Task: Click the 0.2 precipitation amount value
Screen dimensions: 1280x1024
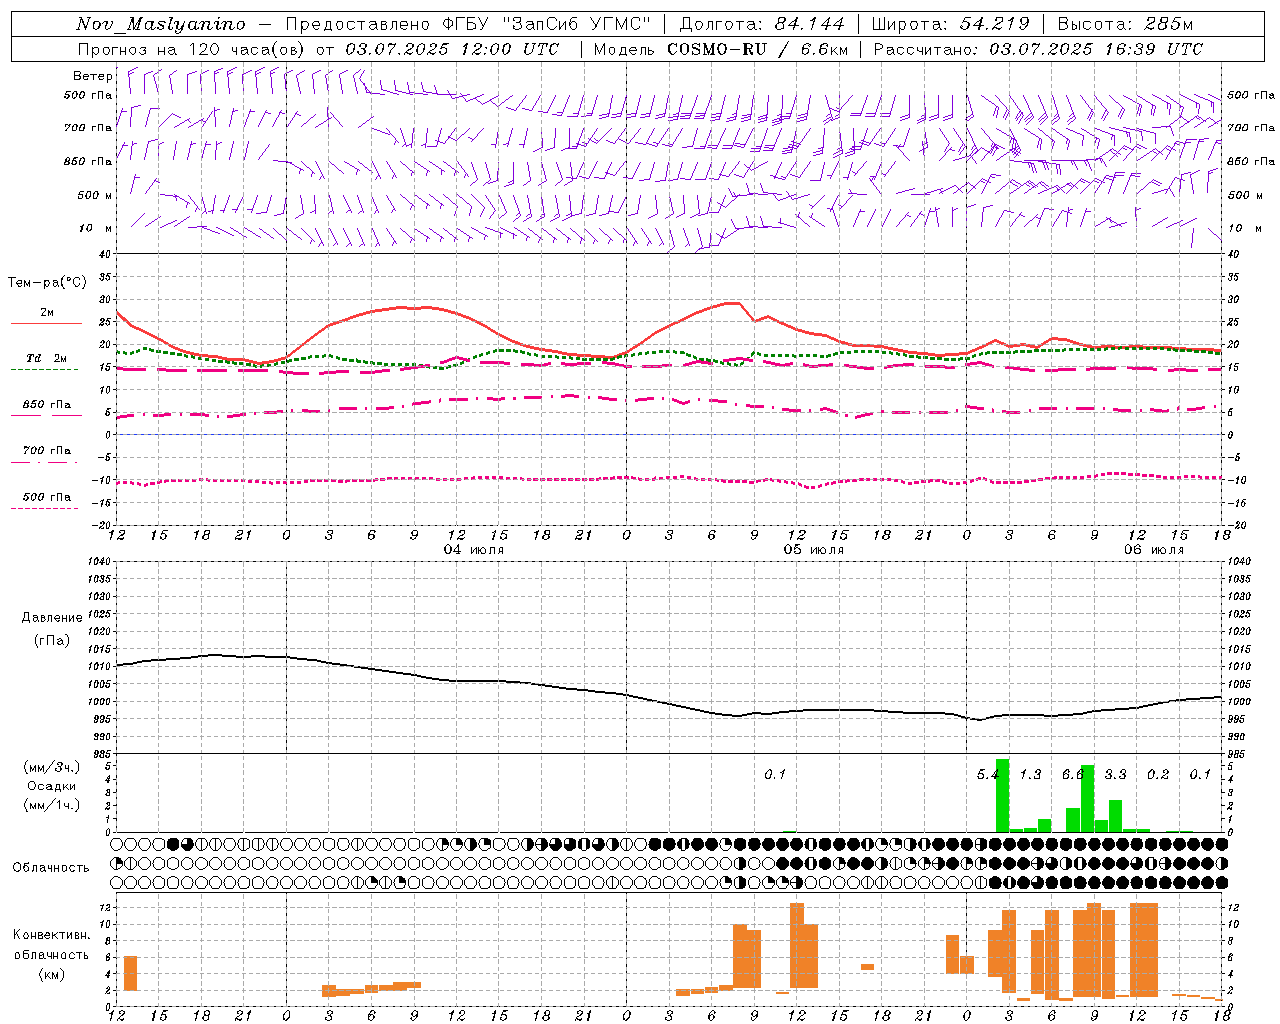Action: 1158,774
